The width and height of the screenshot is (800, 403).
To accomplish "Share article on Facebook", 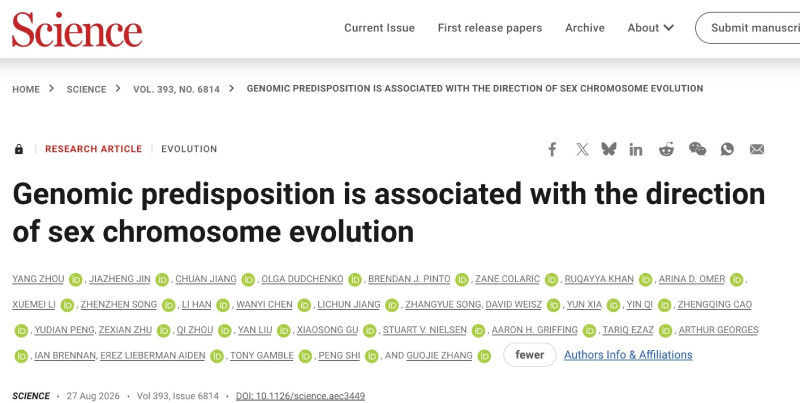I will point(552,149).
